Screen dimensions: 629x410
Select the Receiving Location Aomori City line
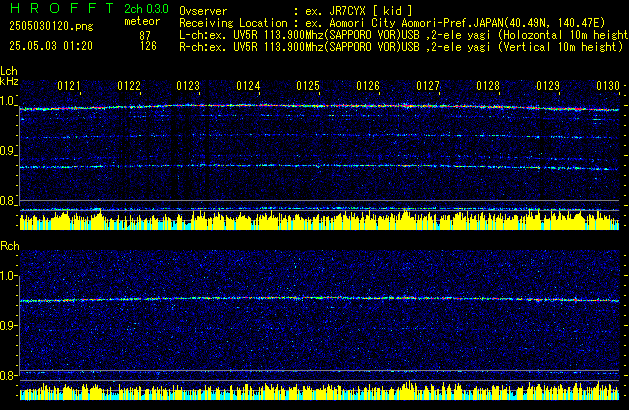(392, 23)
